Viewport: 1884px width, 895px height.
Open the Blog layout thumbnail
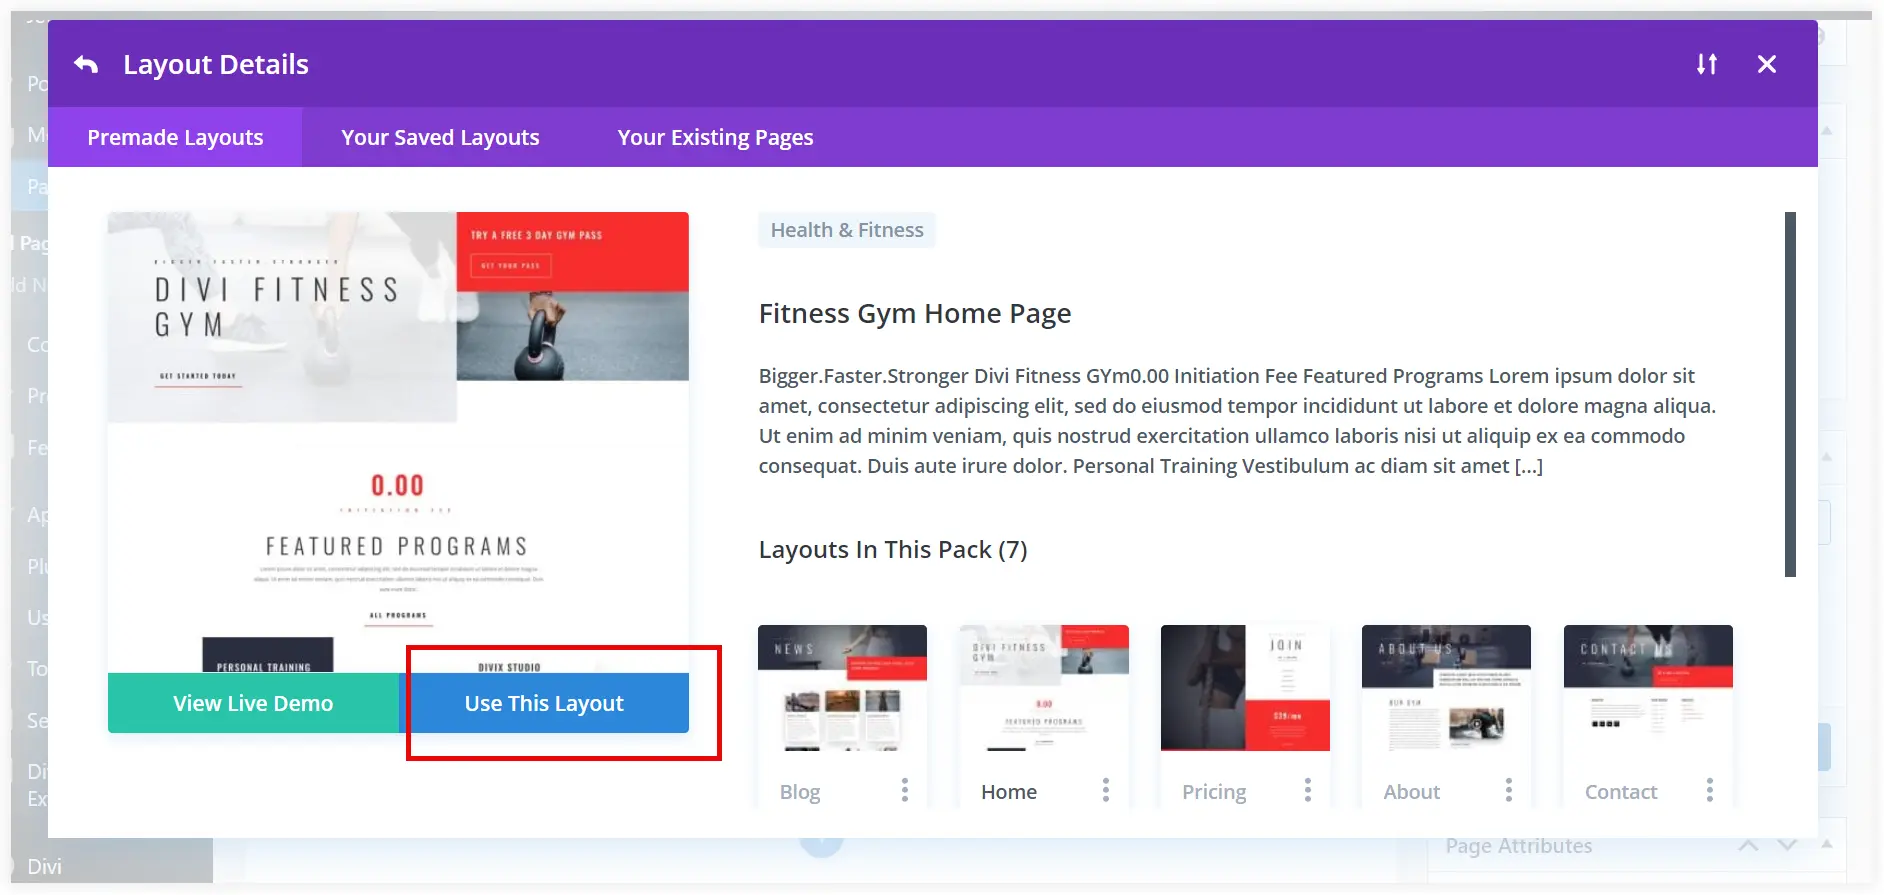[842, 688]
